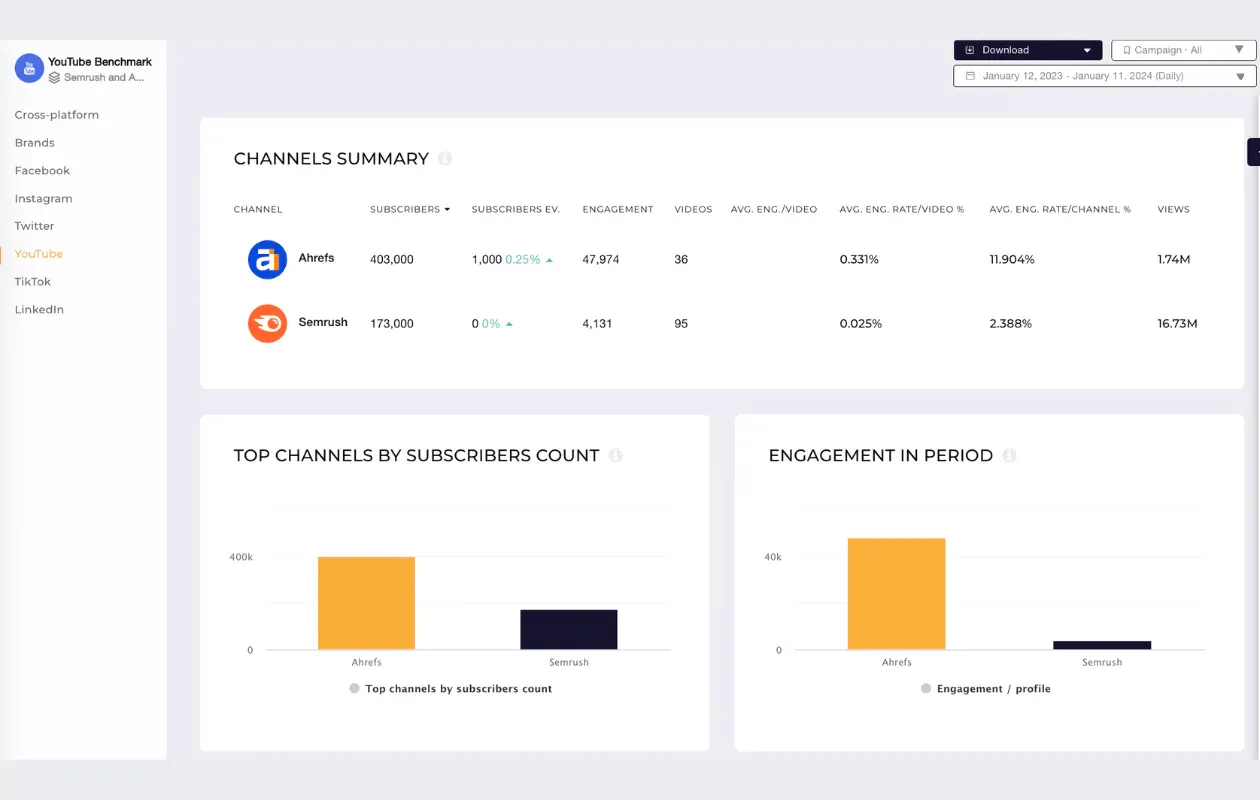Click Ahrefs orange bar in engagement chart
Screen dimensions: 1260x800
[896, 594]
